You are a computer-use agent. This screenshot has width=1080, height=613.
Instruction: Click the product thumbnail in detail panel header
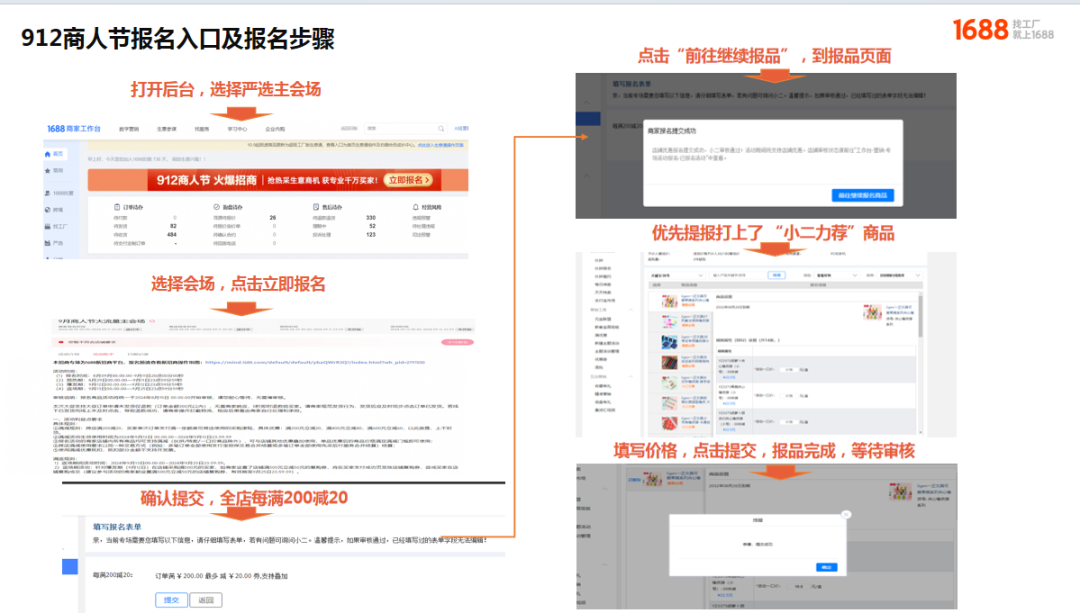pos(872,312)
